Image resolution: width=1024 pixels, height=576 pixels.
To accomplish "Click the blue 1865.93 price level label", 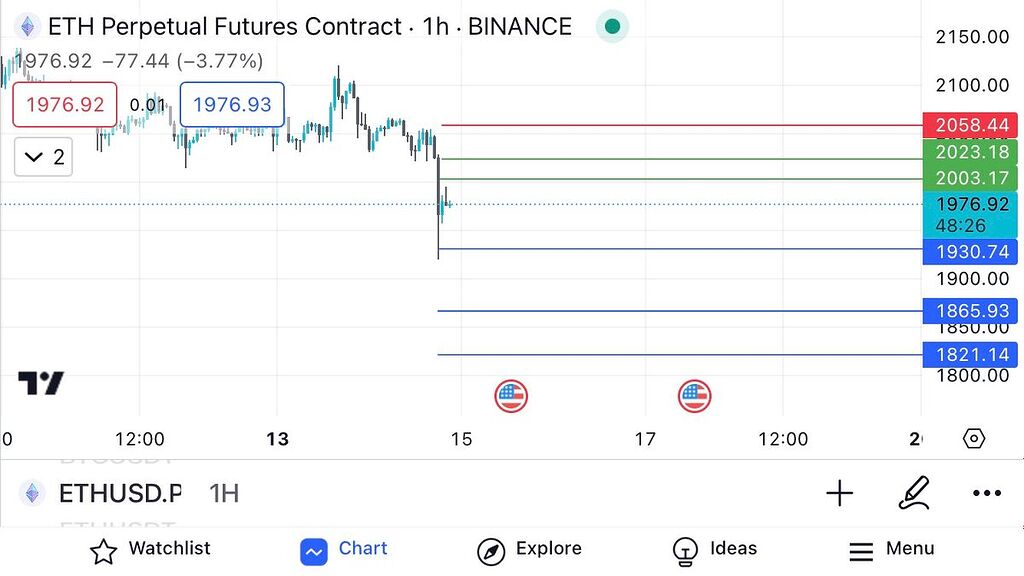I will [x=970, y=311].
